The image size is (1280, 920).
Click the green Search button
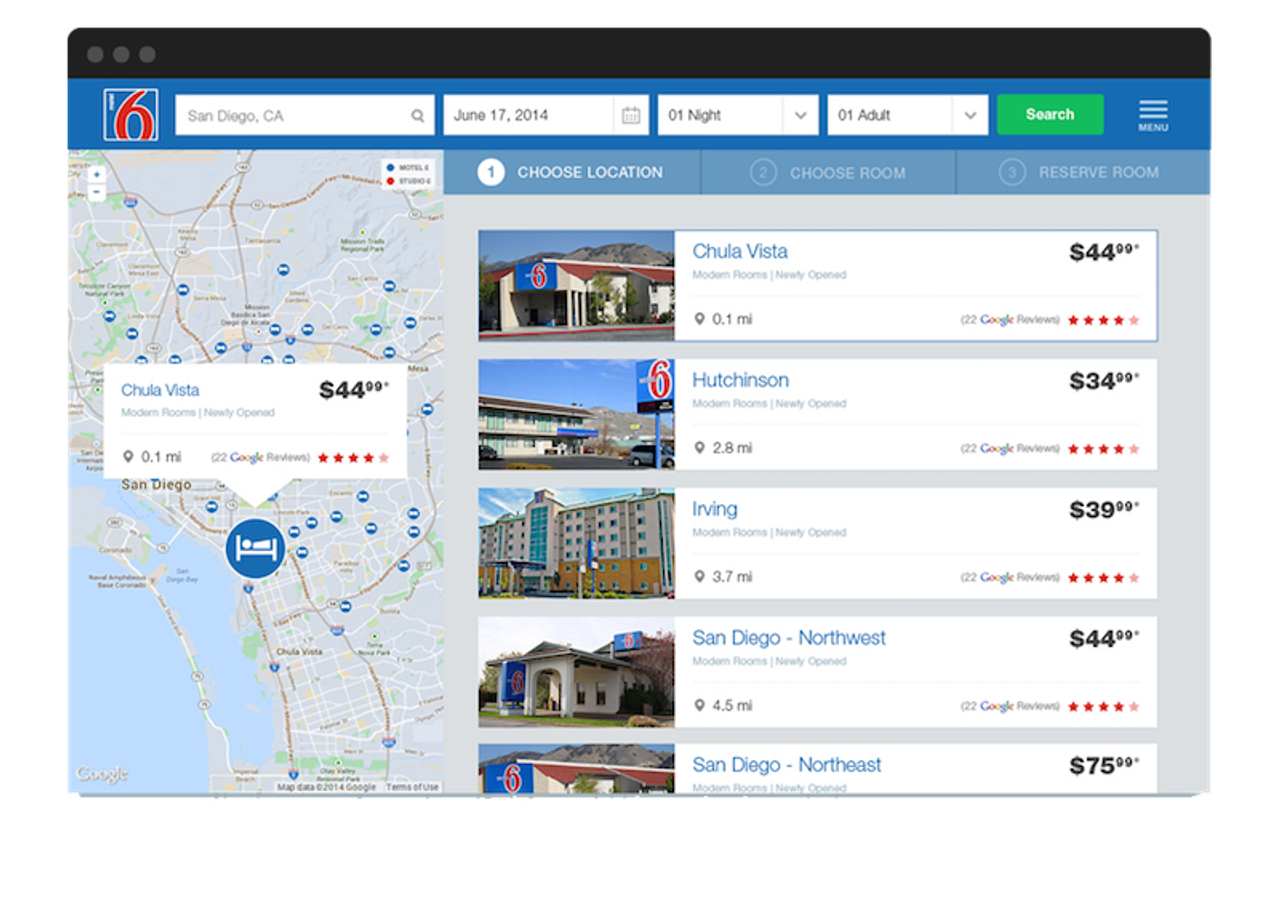[1050, 114]
